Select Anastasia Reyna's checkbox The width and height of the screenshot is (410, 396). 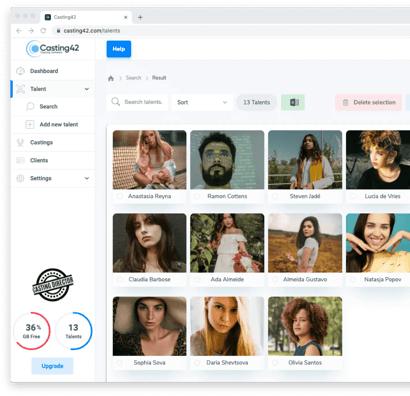click(x=120, y=196)
